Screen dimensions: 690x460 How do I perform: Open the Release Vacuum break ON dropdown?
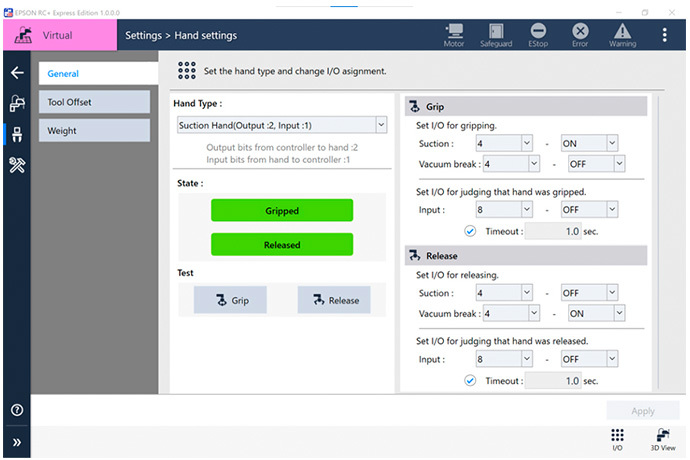tap(596, 313)
